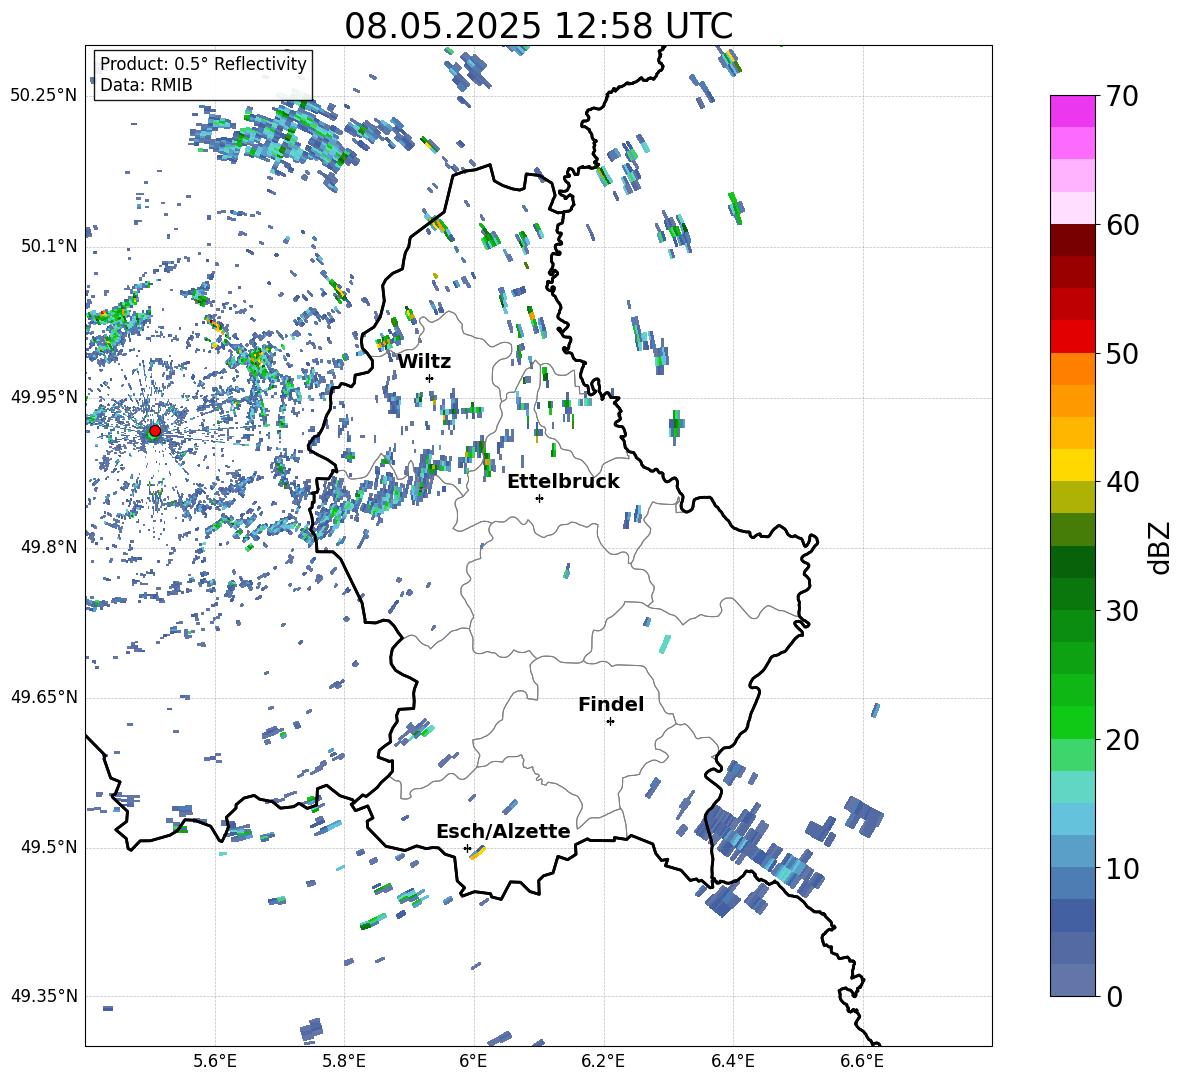Click the dark maroon colorbar segment below 60

click(1072, 240)
